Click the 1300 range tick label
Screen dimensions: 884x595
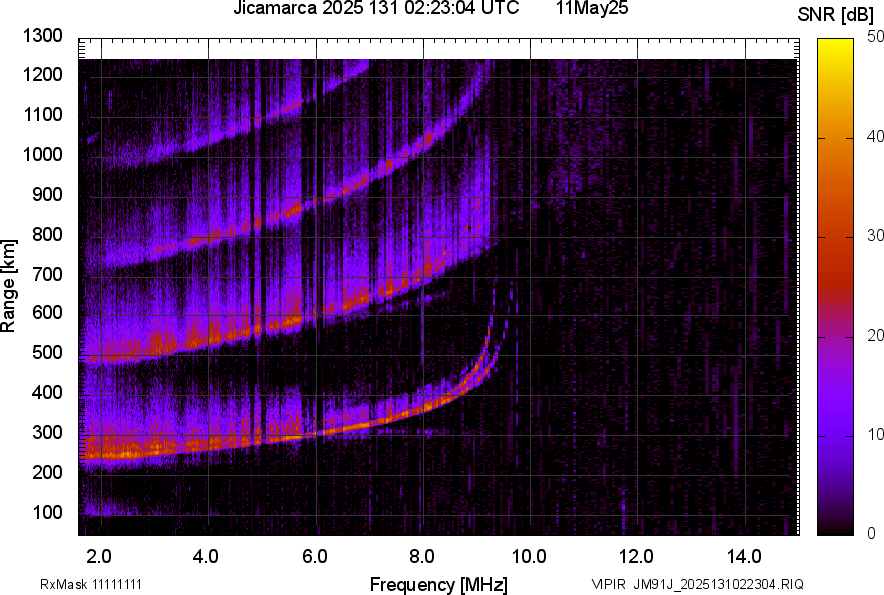[42, 36]
